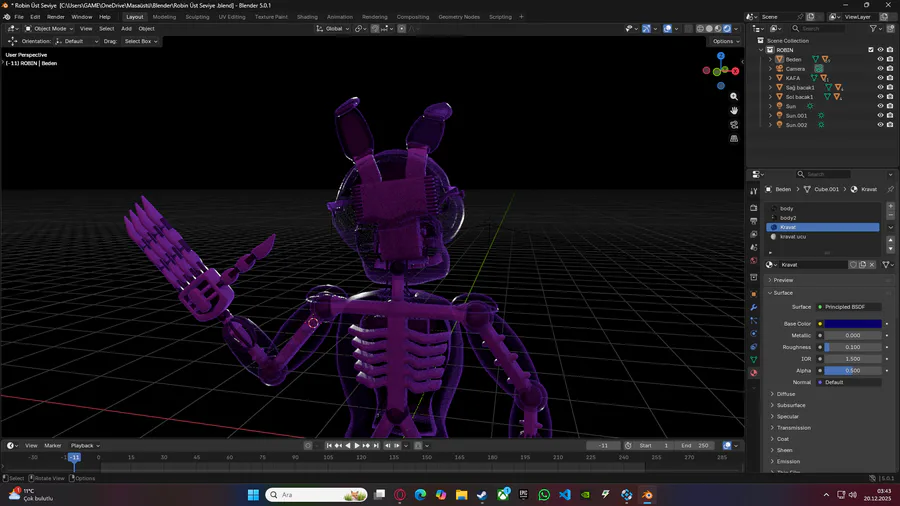
Task: Open the Material properties tab icon
Action: (x=753, y=372)
